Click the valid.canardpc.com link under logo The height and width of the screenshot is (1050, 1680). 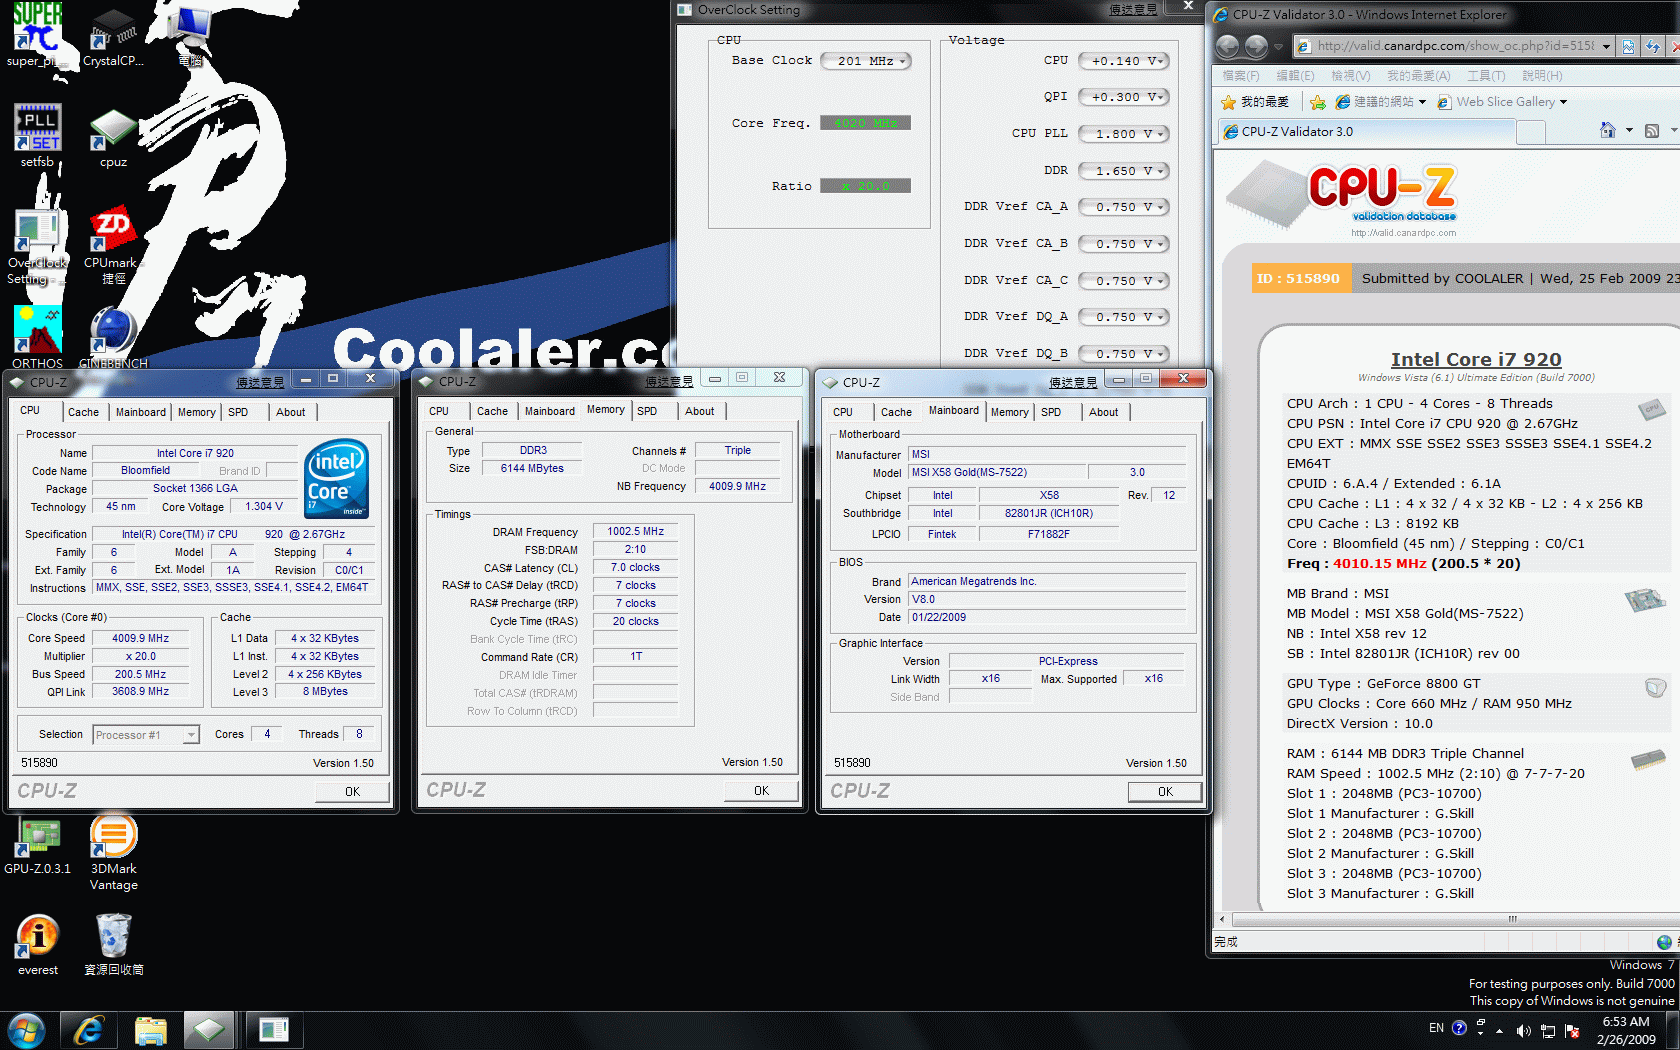(1403, 233)
